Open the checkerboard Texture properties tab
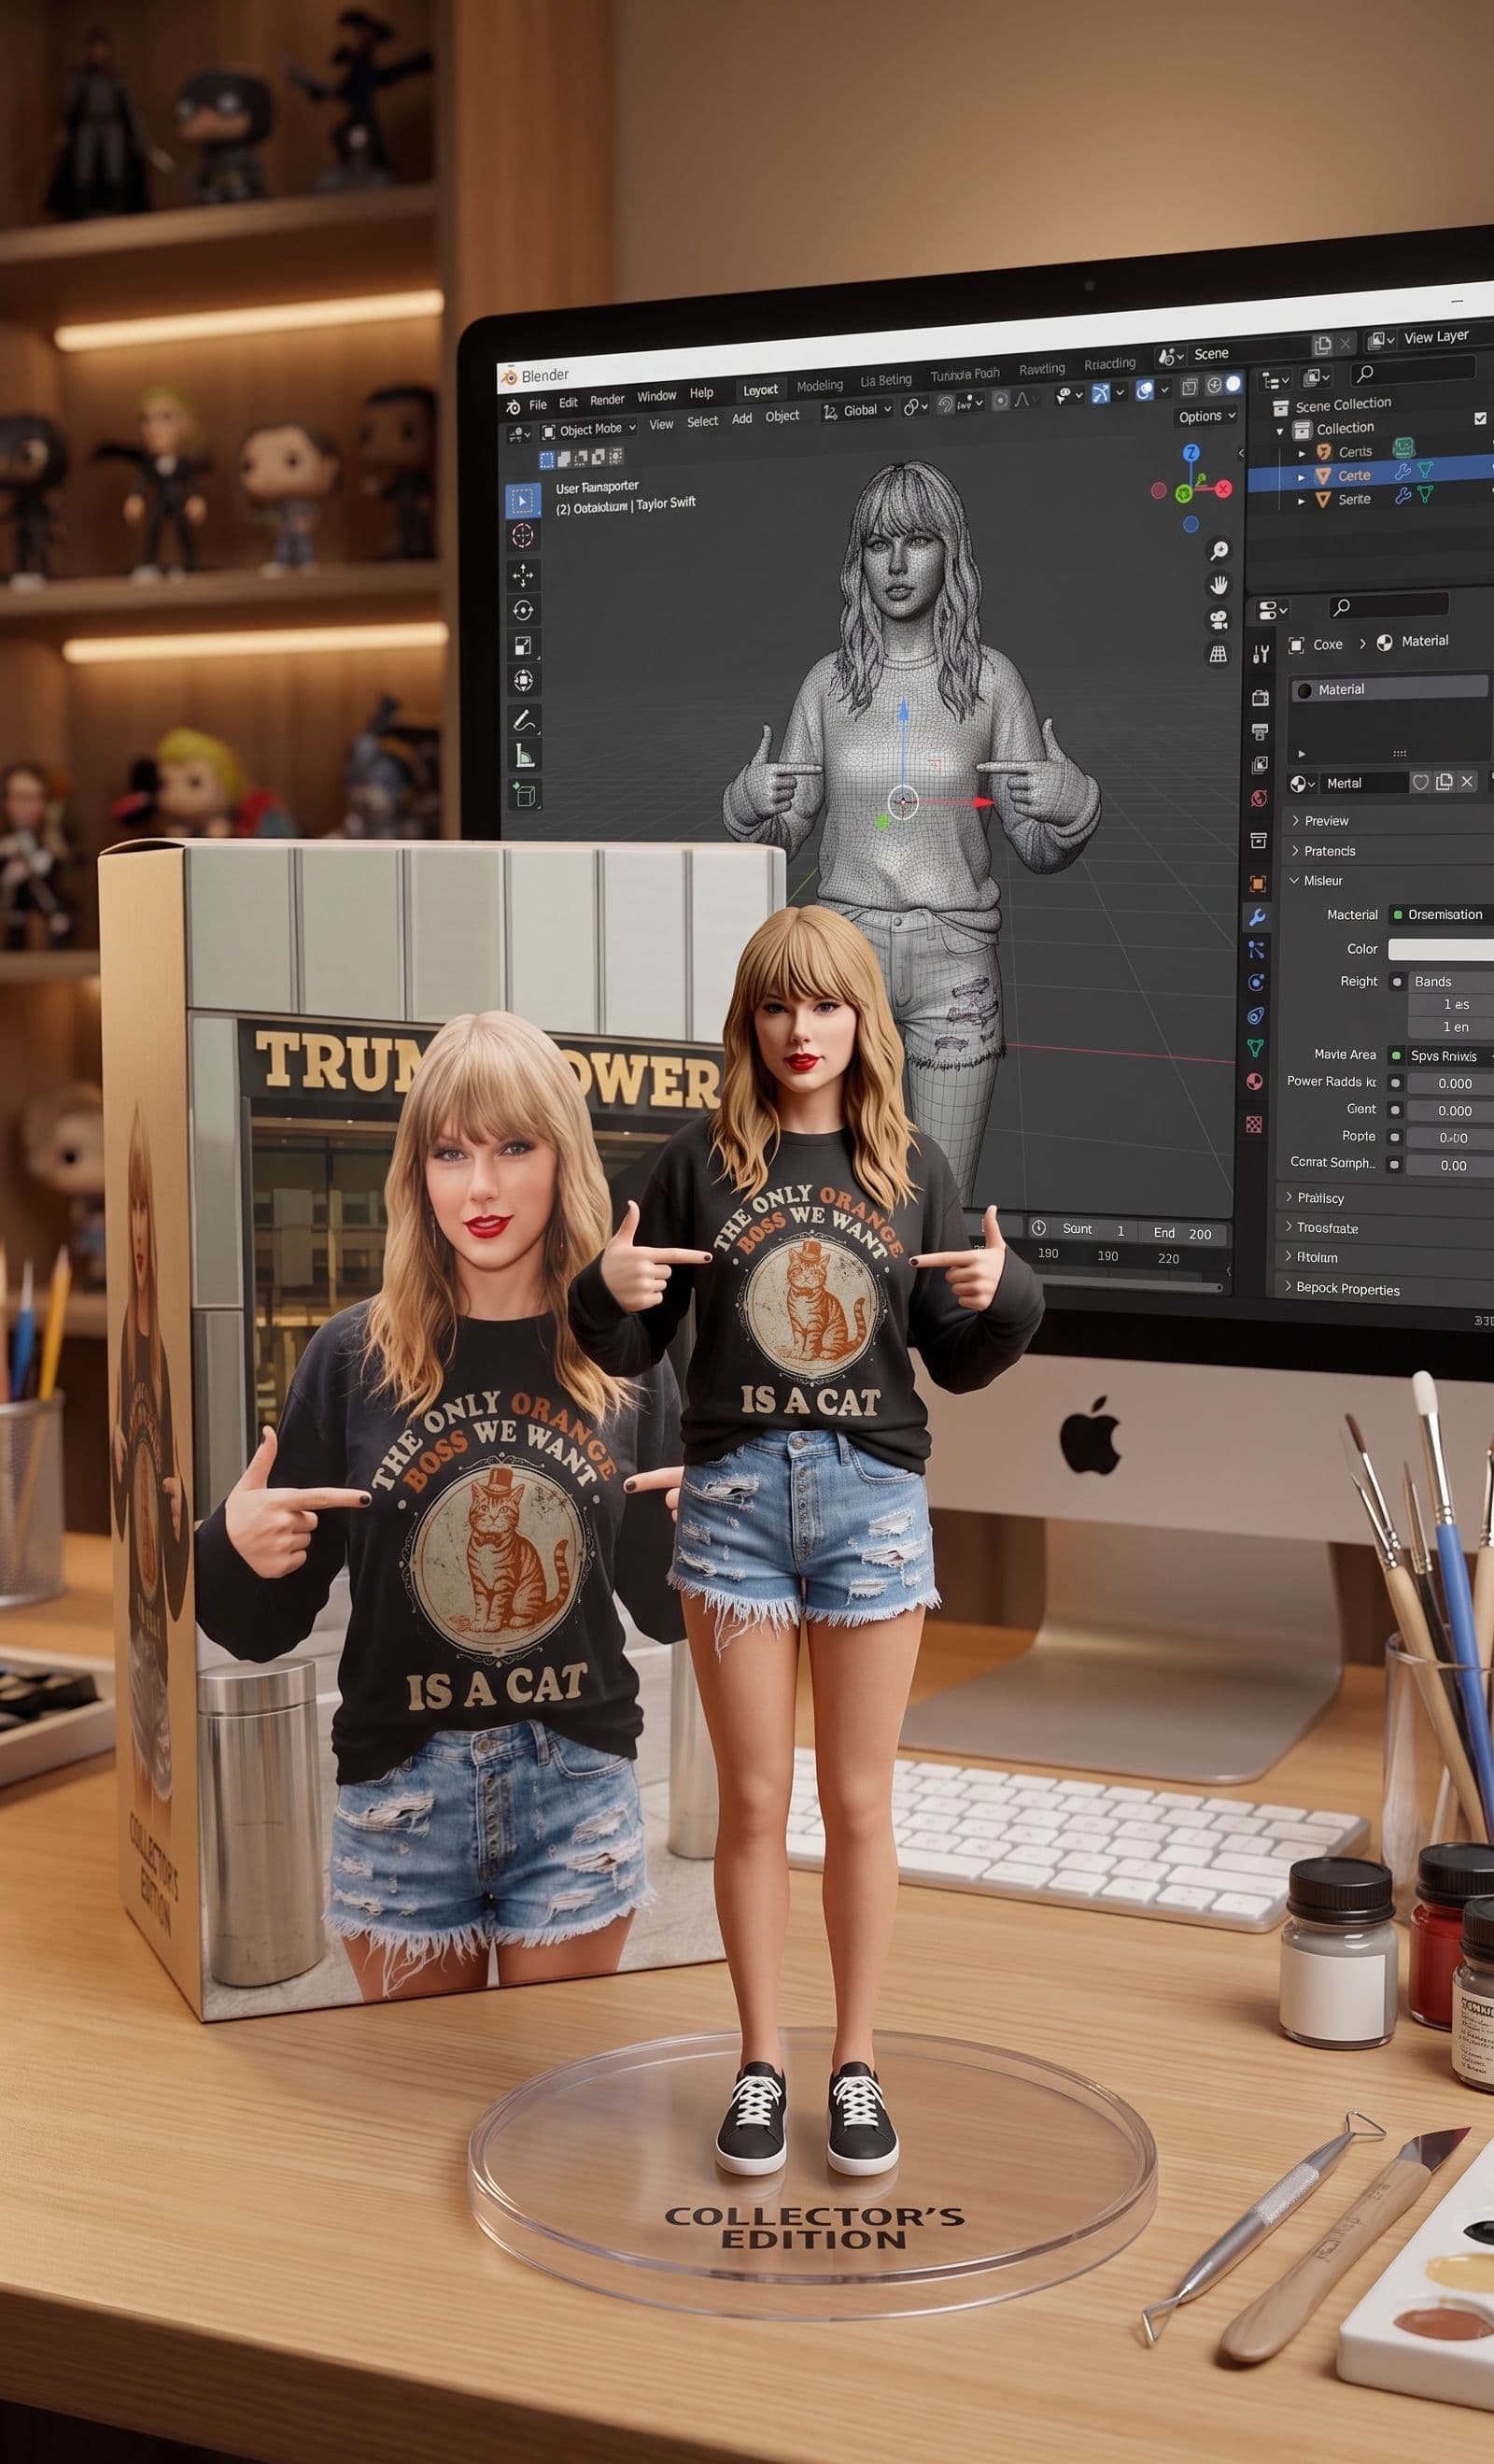 click(1254, 1124)
